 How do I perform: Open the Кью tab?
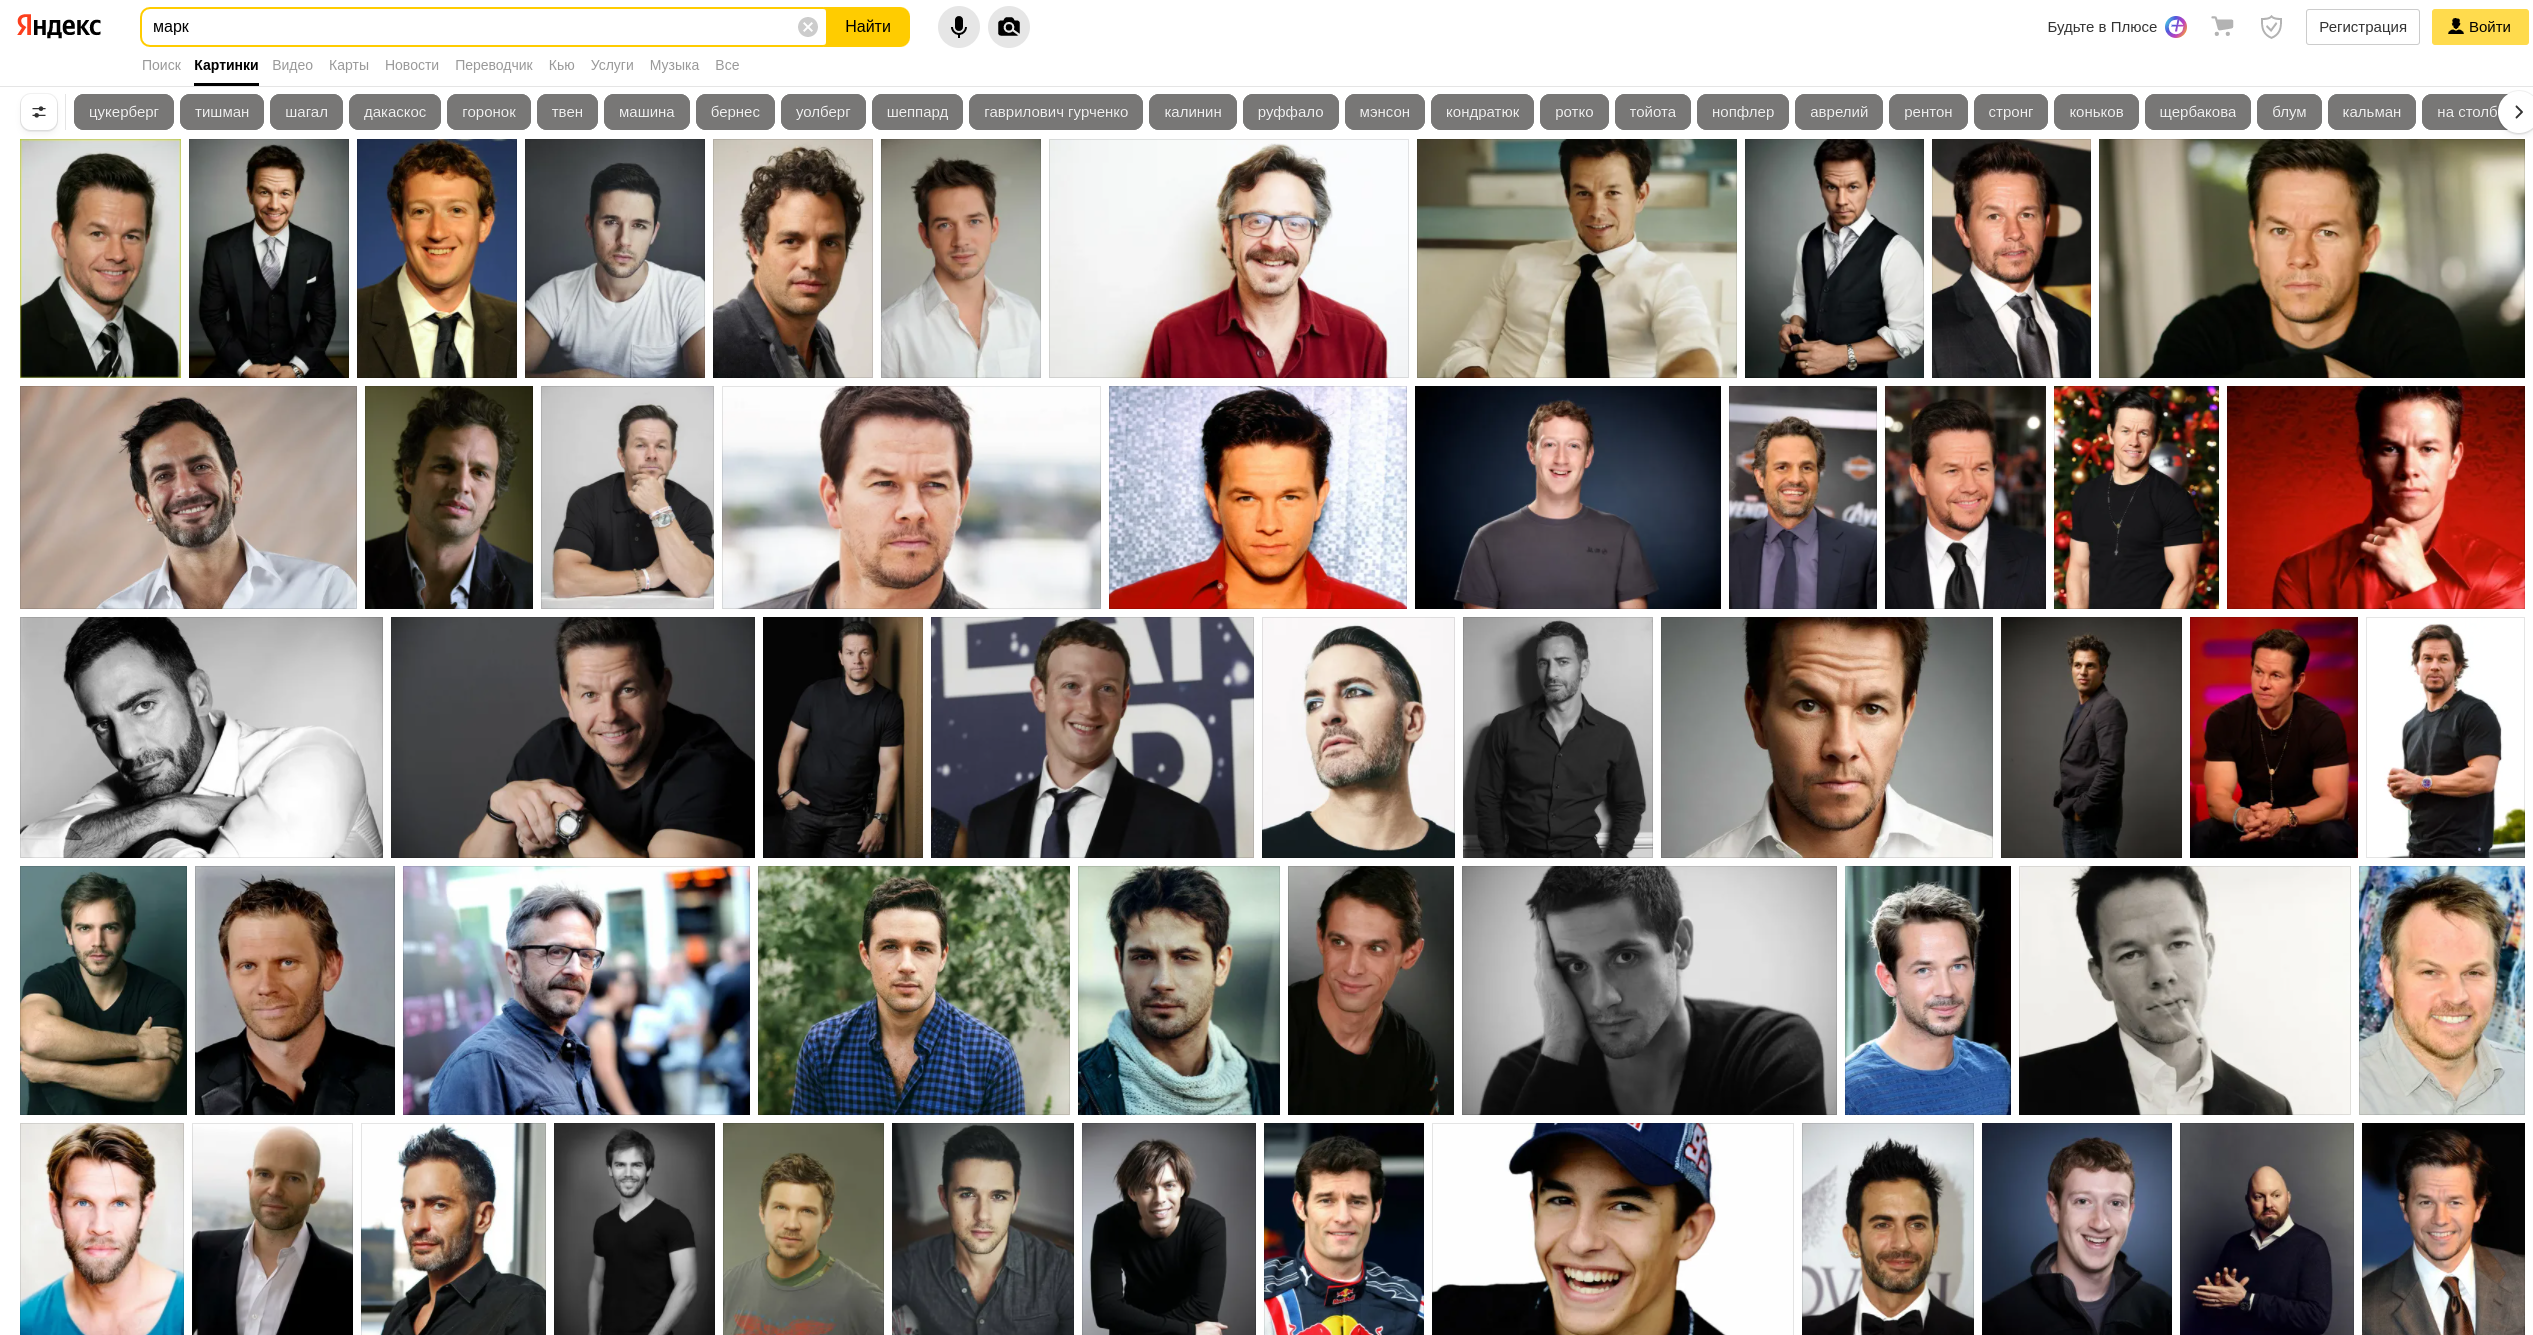pos(562,65)
